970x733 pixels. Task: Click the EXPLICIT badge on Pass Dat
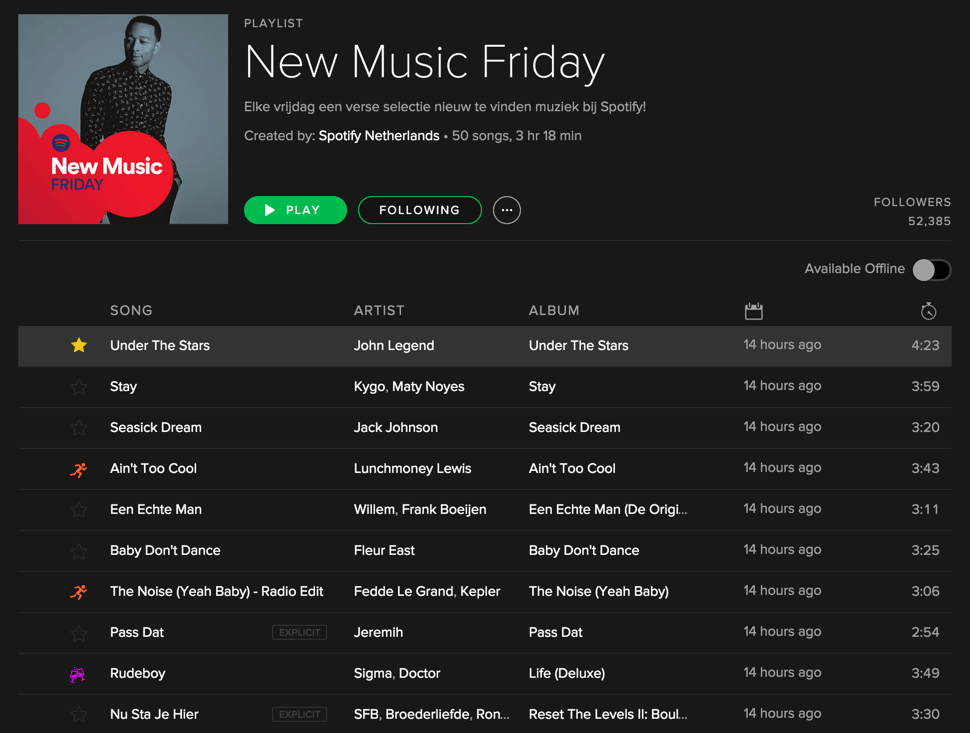click(x=299, y=632)
